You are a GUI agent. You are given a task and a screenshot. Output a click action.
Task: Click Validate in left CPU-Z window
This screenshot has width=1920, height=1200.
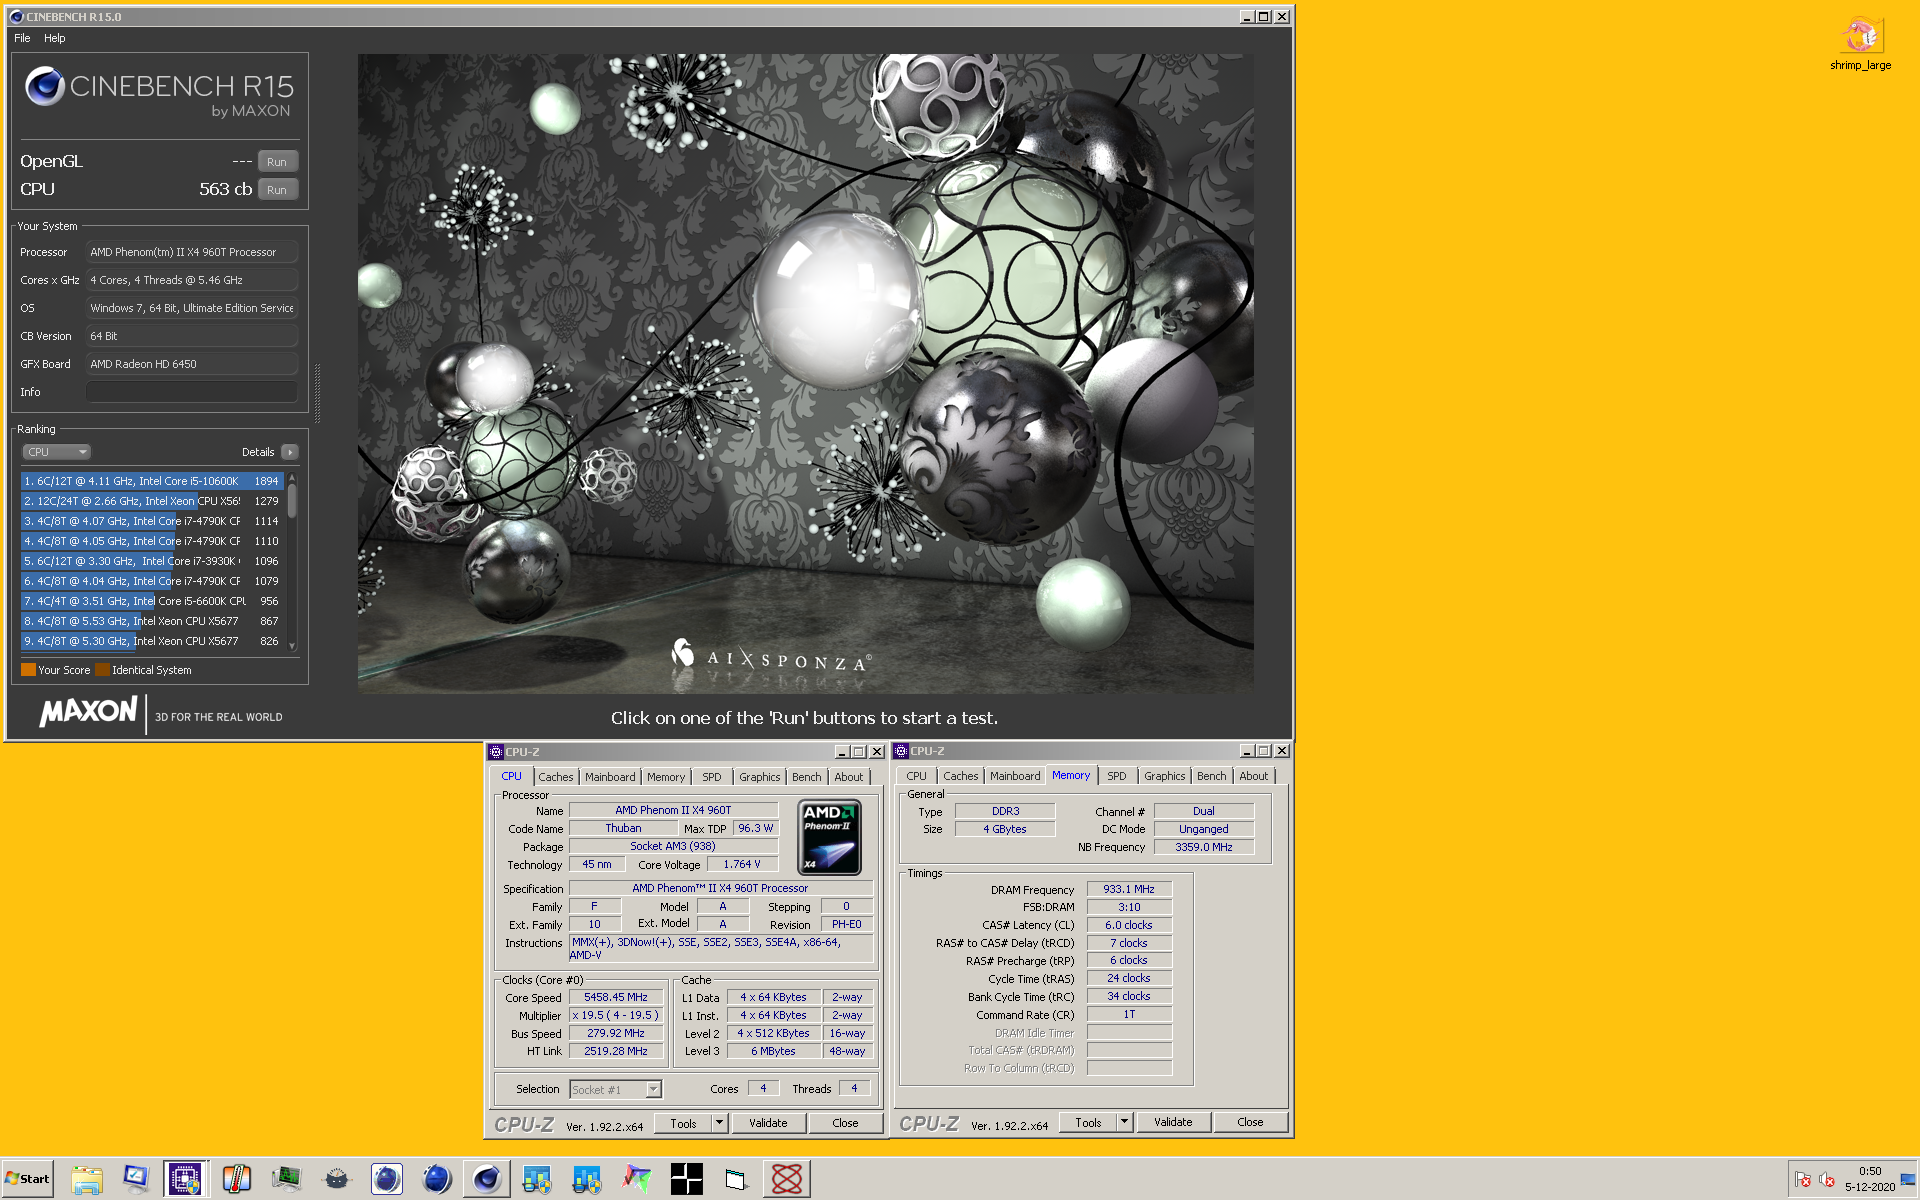click(x=768, y=1123)
